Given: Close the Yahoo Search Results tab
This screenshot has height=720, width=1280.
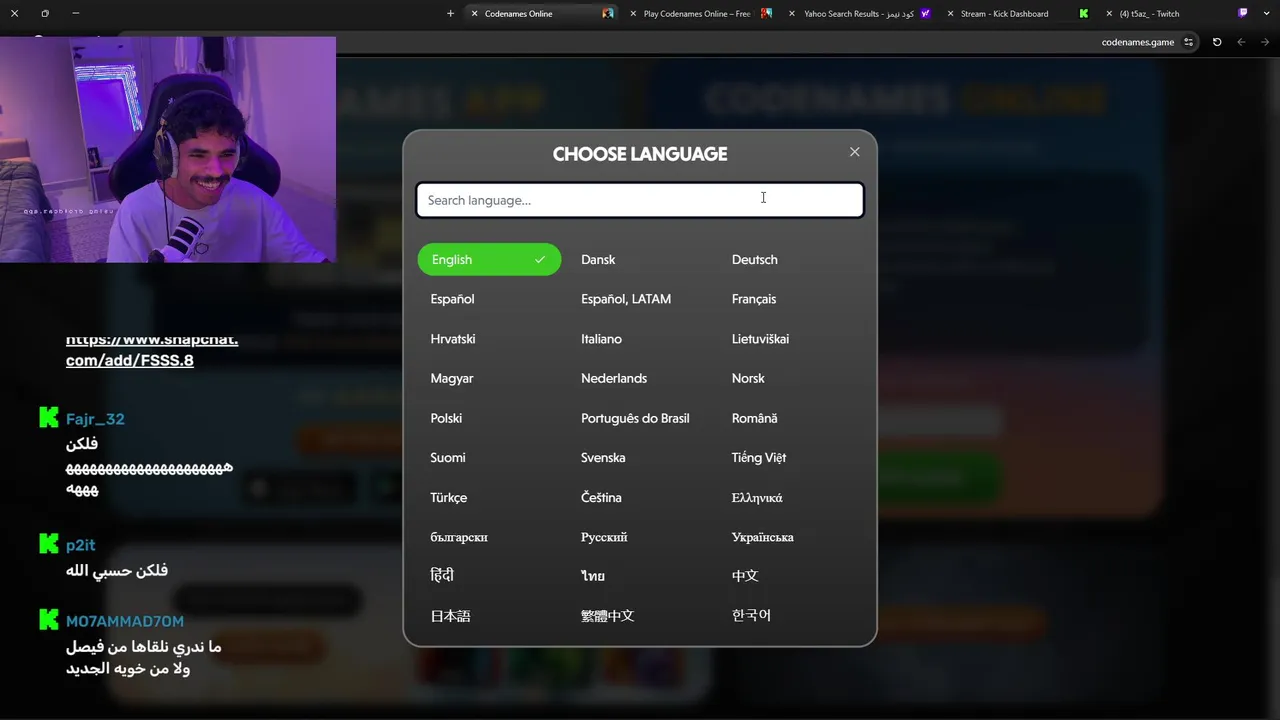Looking at the screenshot, I should pyautogui.click(x=792, y=14).
